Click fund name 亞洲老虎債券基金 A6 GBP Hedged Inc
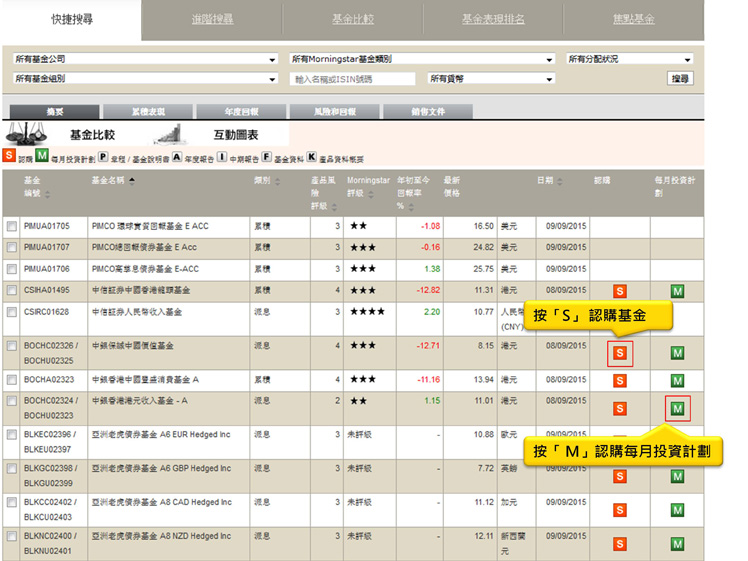This screenshot has height=561, width=748. pyautogui.click(x=161, y=468)
